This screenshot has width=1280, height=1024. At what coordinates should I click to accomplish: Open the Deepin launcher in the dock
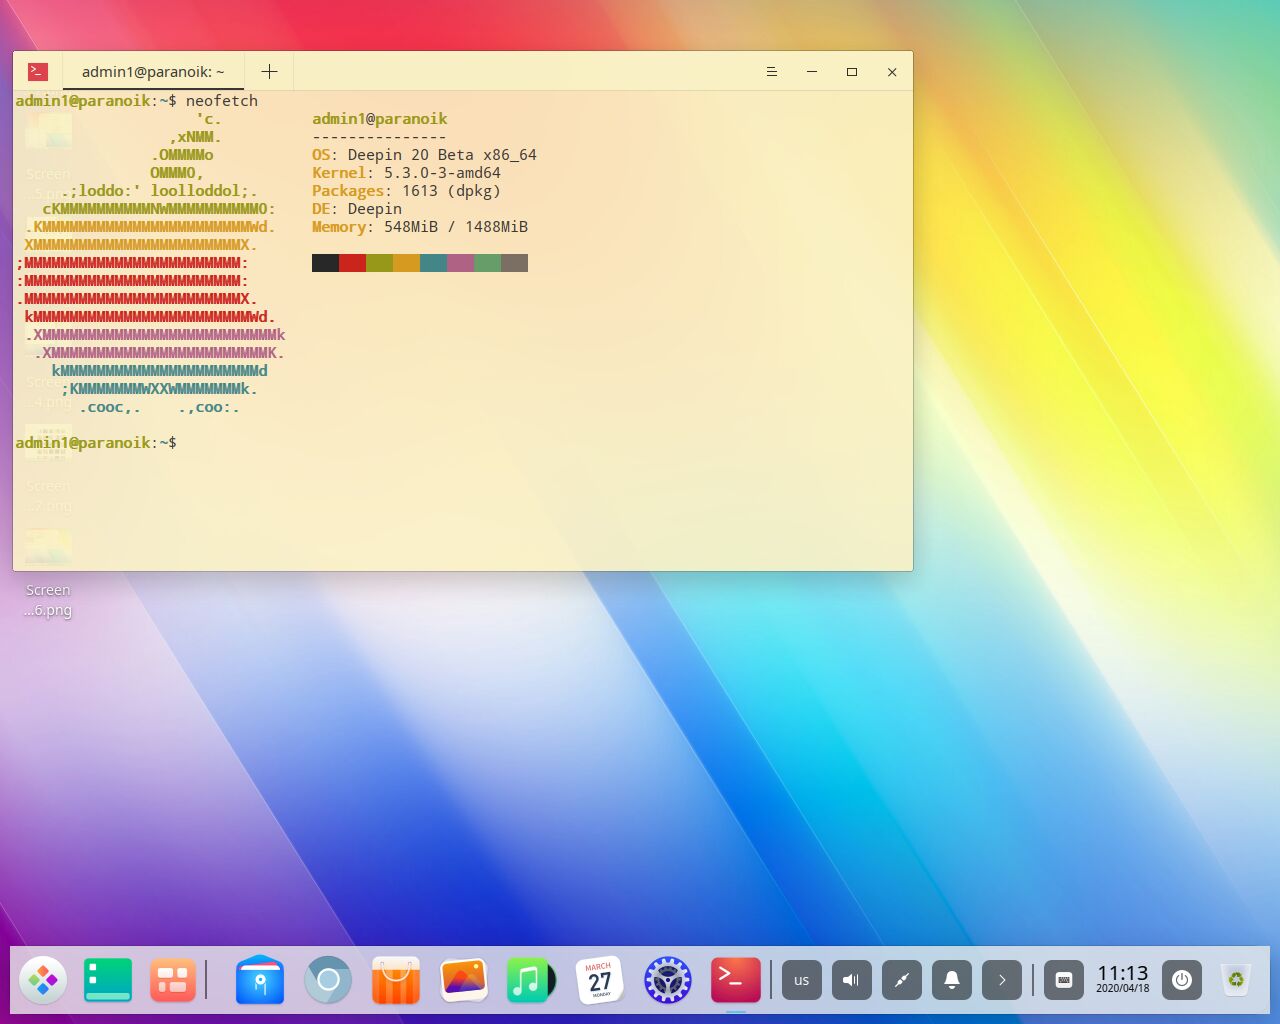(x=43, y=980)
